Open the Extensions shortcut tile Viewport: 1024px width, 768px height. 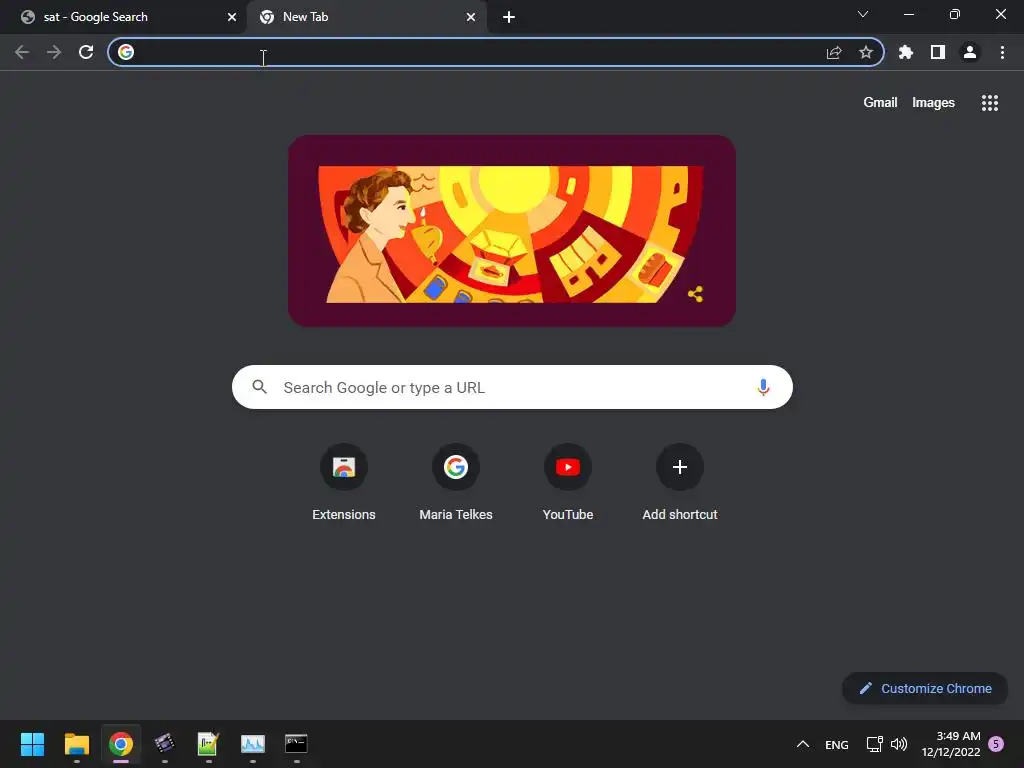click(x=344, y=481)
